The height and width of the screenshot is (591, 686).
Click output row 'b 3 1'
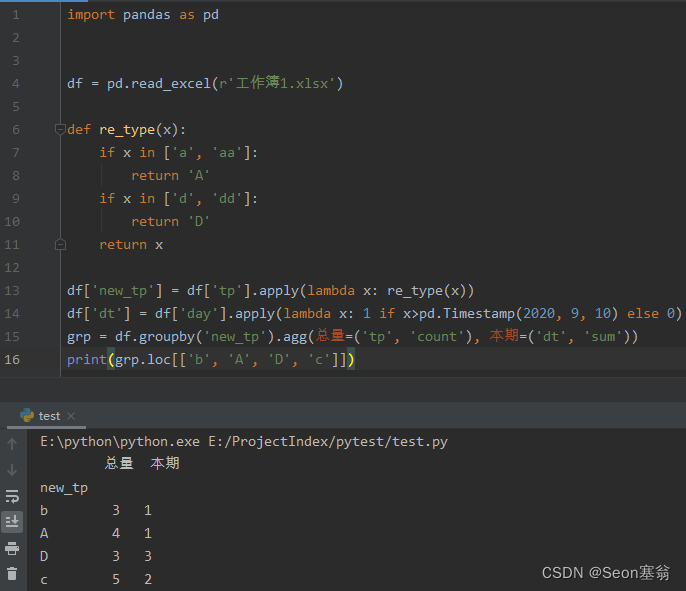[x=96, y=511]
